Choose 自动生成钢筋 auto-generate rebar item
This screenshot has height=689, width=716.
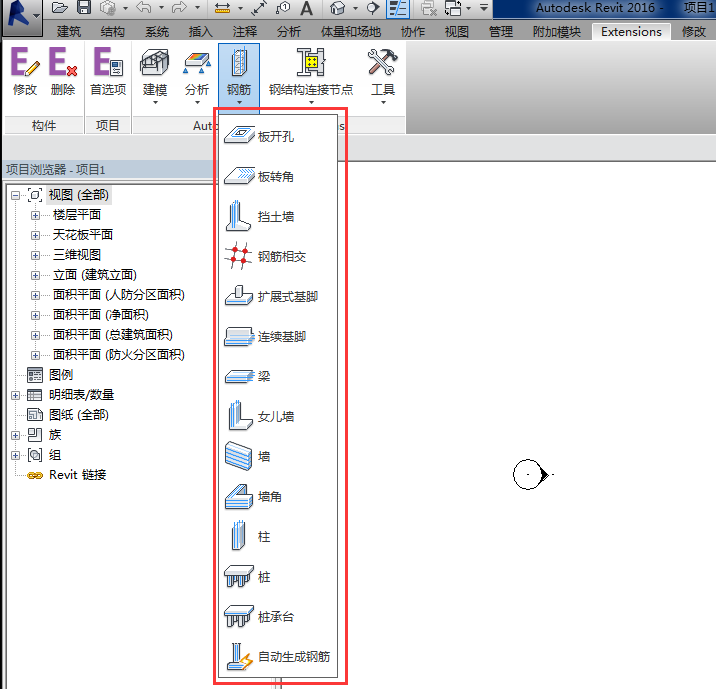[292, 657]
